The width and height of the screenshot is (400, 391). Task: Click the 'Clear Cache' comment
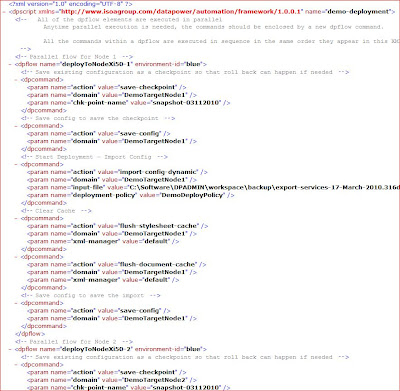55,211
